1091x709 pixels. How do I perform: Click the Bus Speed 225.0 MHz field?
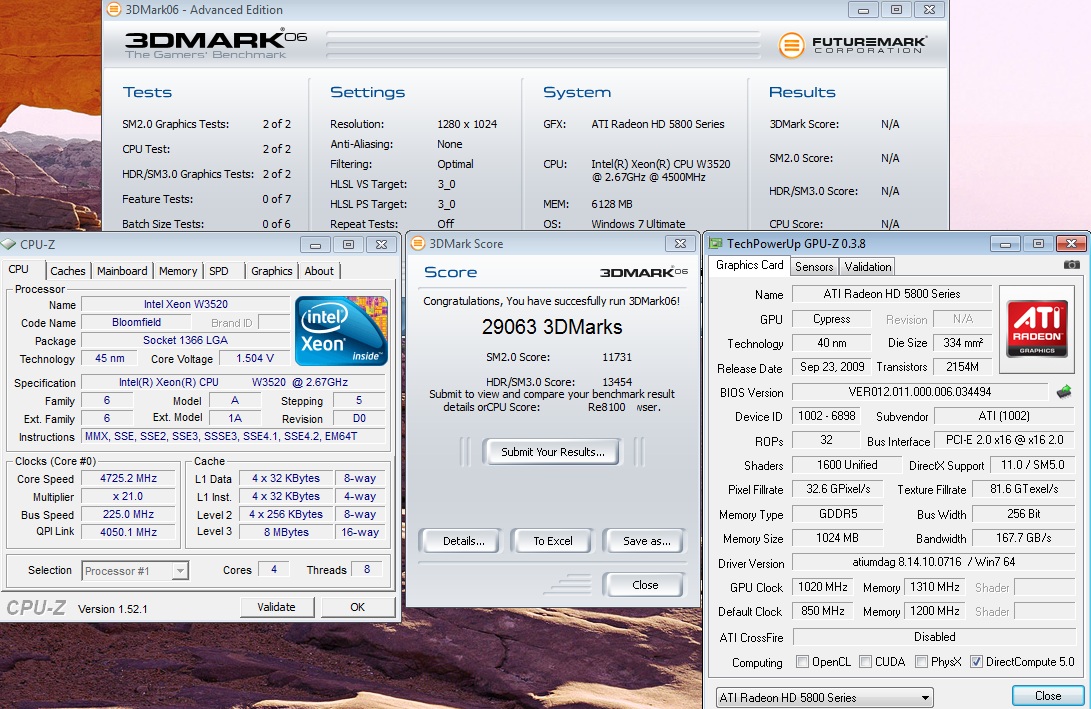[128, 514]
